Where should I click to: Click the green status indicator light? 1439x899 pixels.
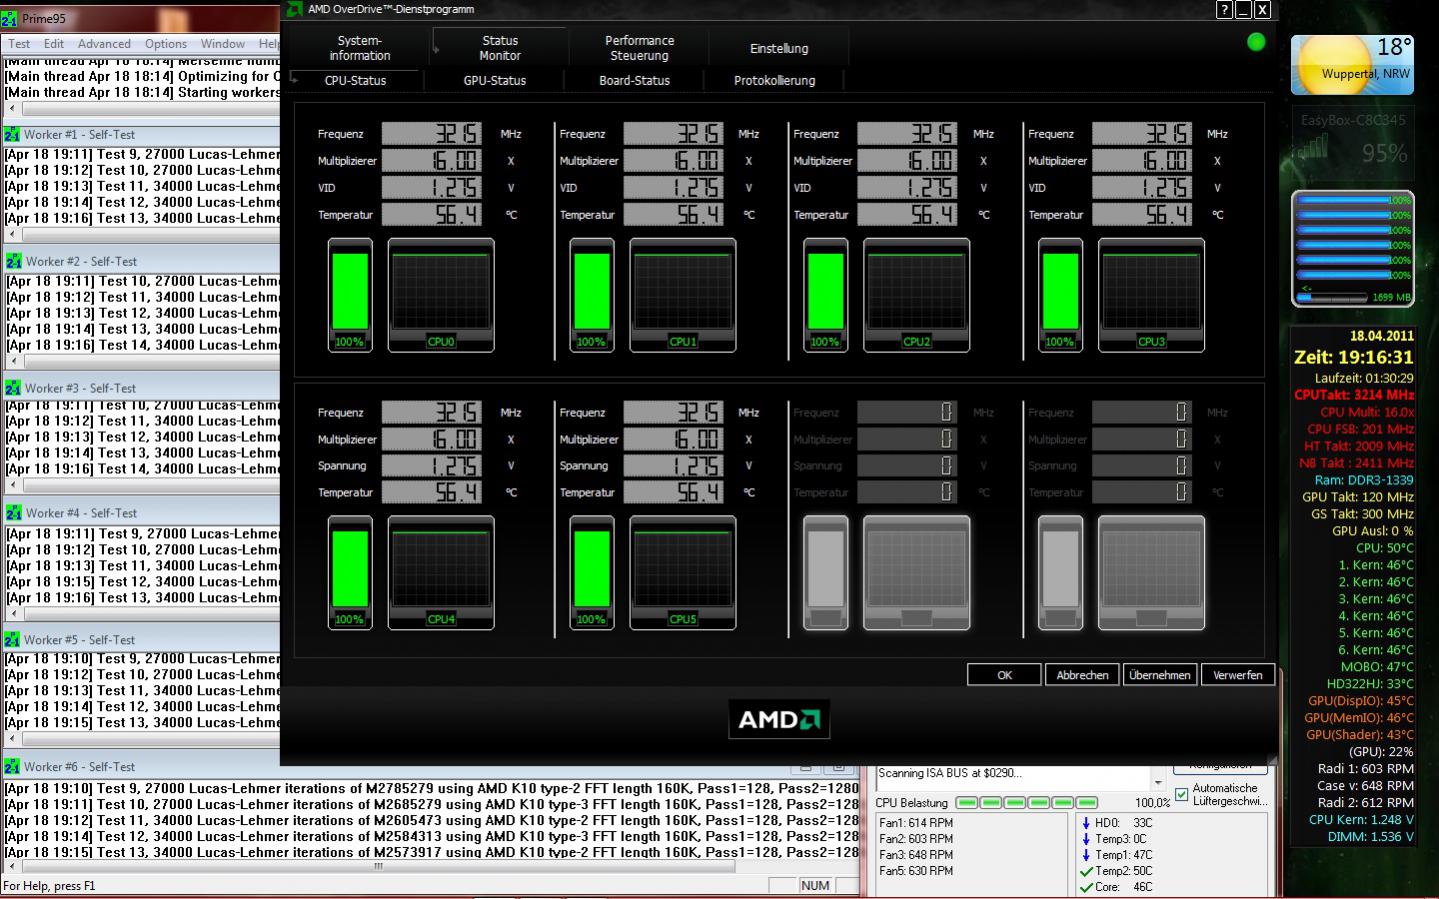pyautogui.click(x=1256, y=42)
